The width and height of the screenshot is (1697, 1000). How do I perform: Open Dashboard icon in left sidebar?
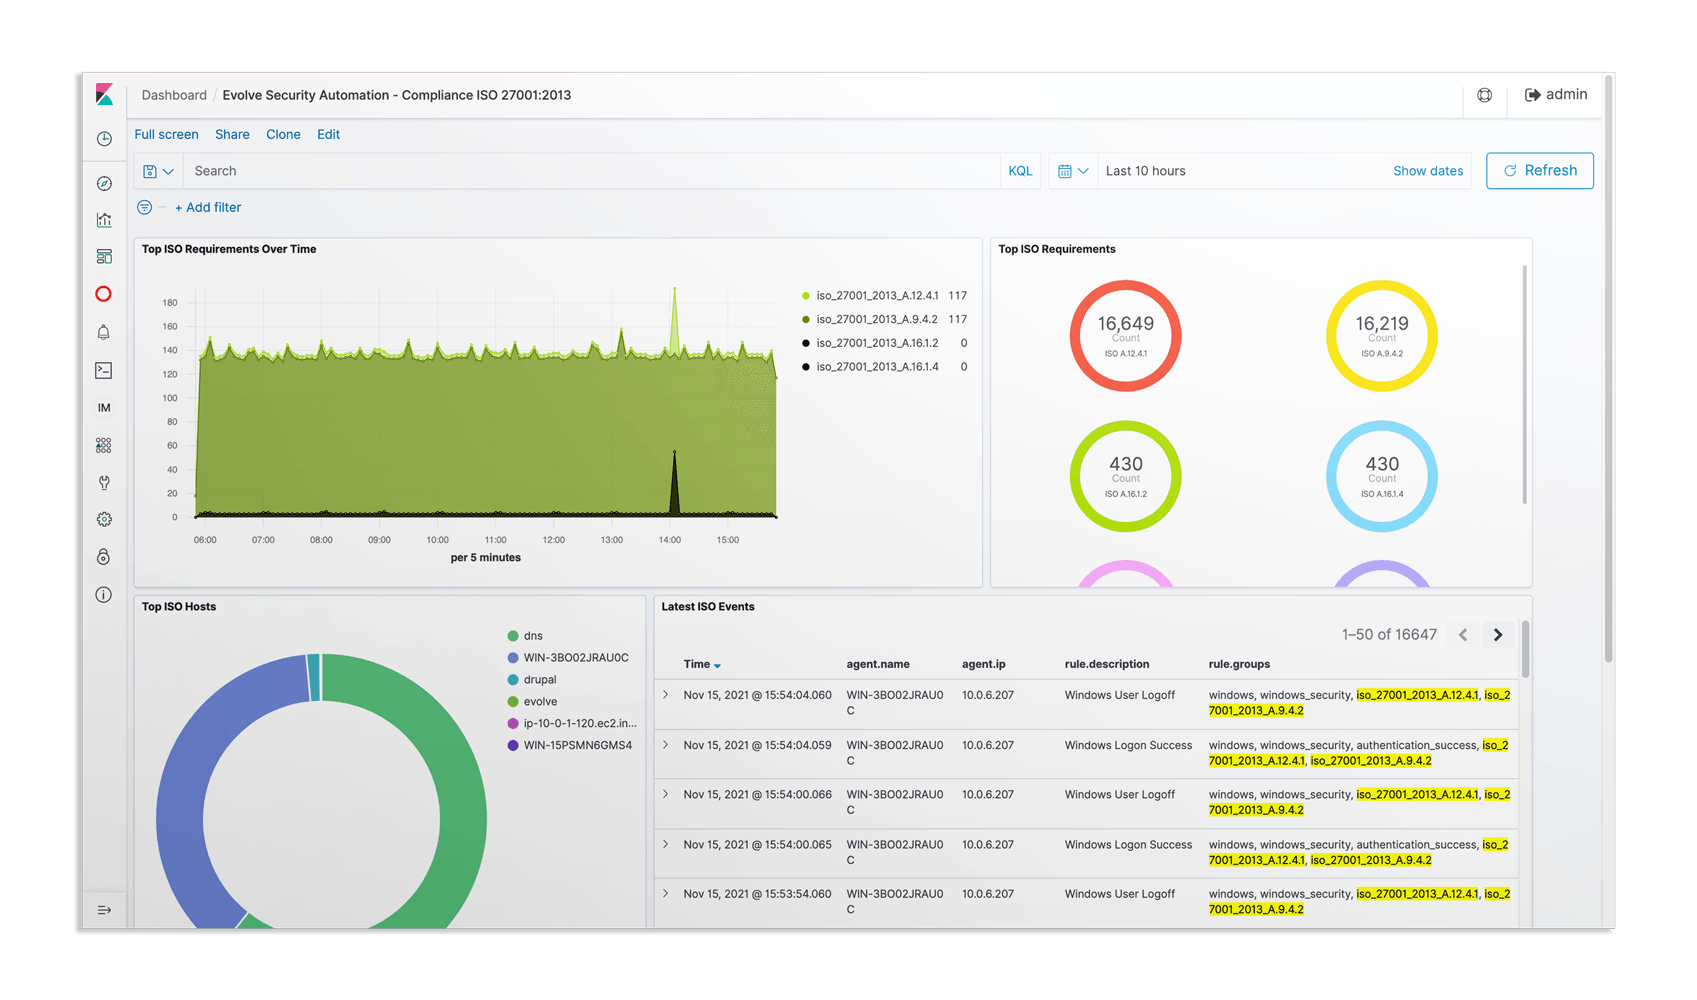point(104,257)
